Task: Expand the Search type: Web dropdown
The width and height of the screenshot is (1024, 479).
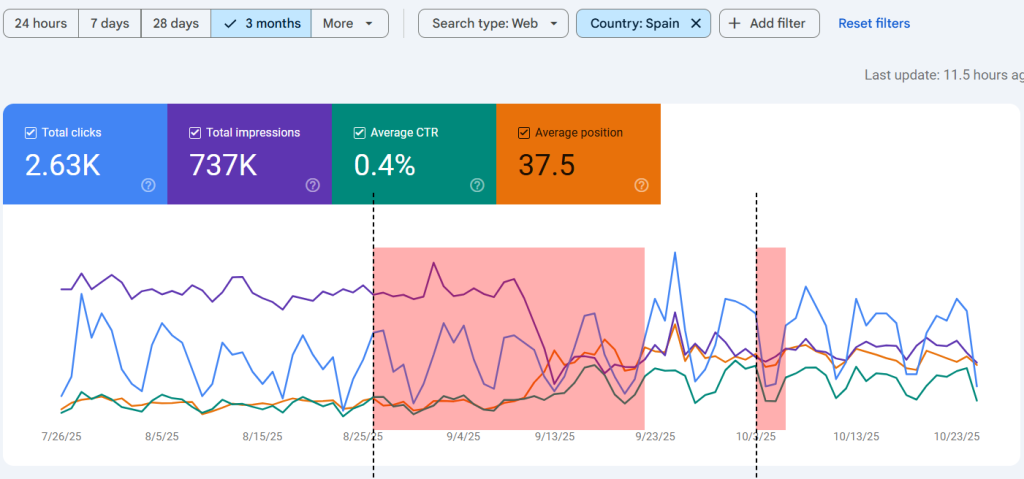Action: [493, 23]
